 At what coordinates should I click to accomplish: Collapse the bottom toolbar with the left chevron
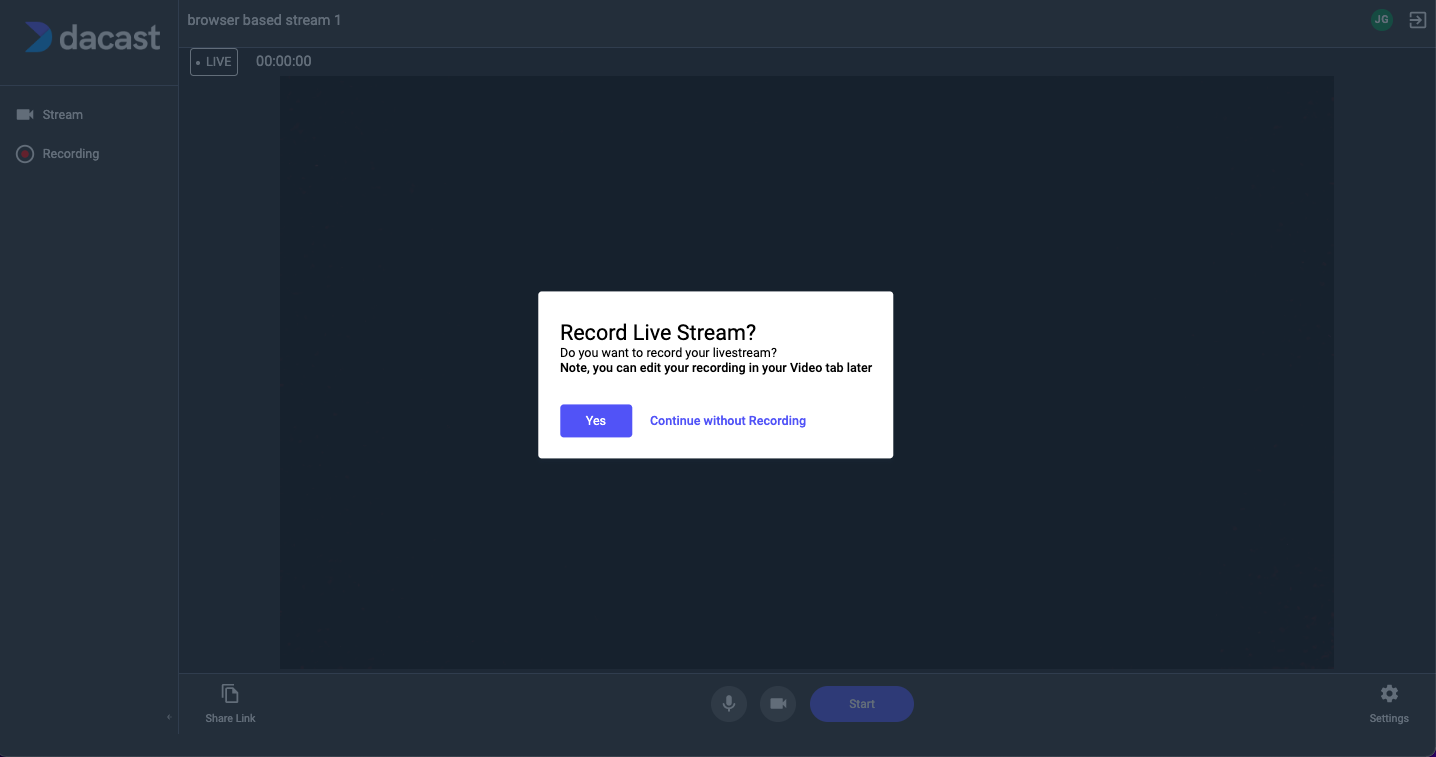click(168, 716)
